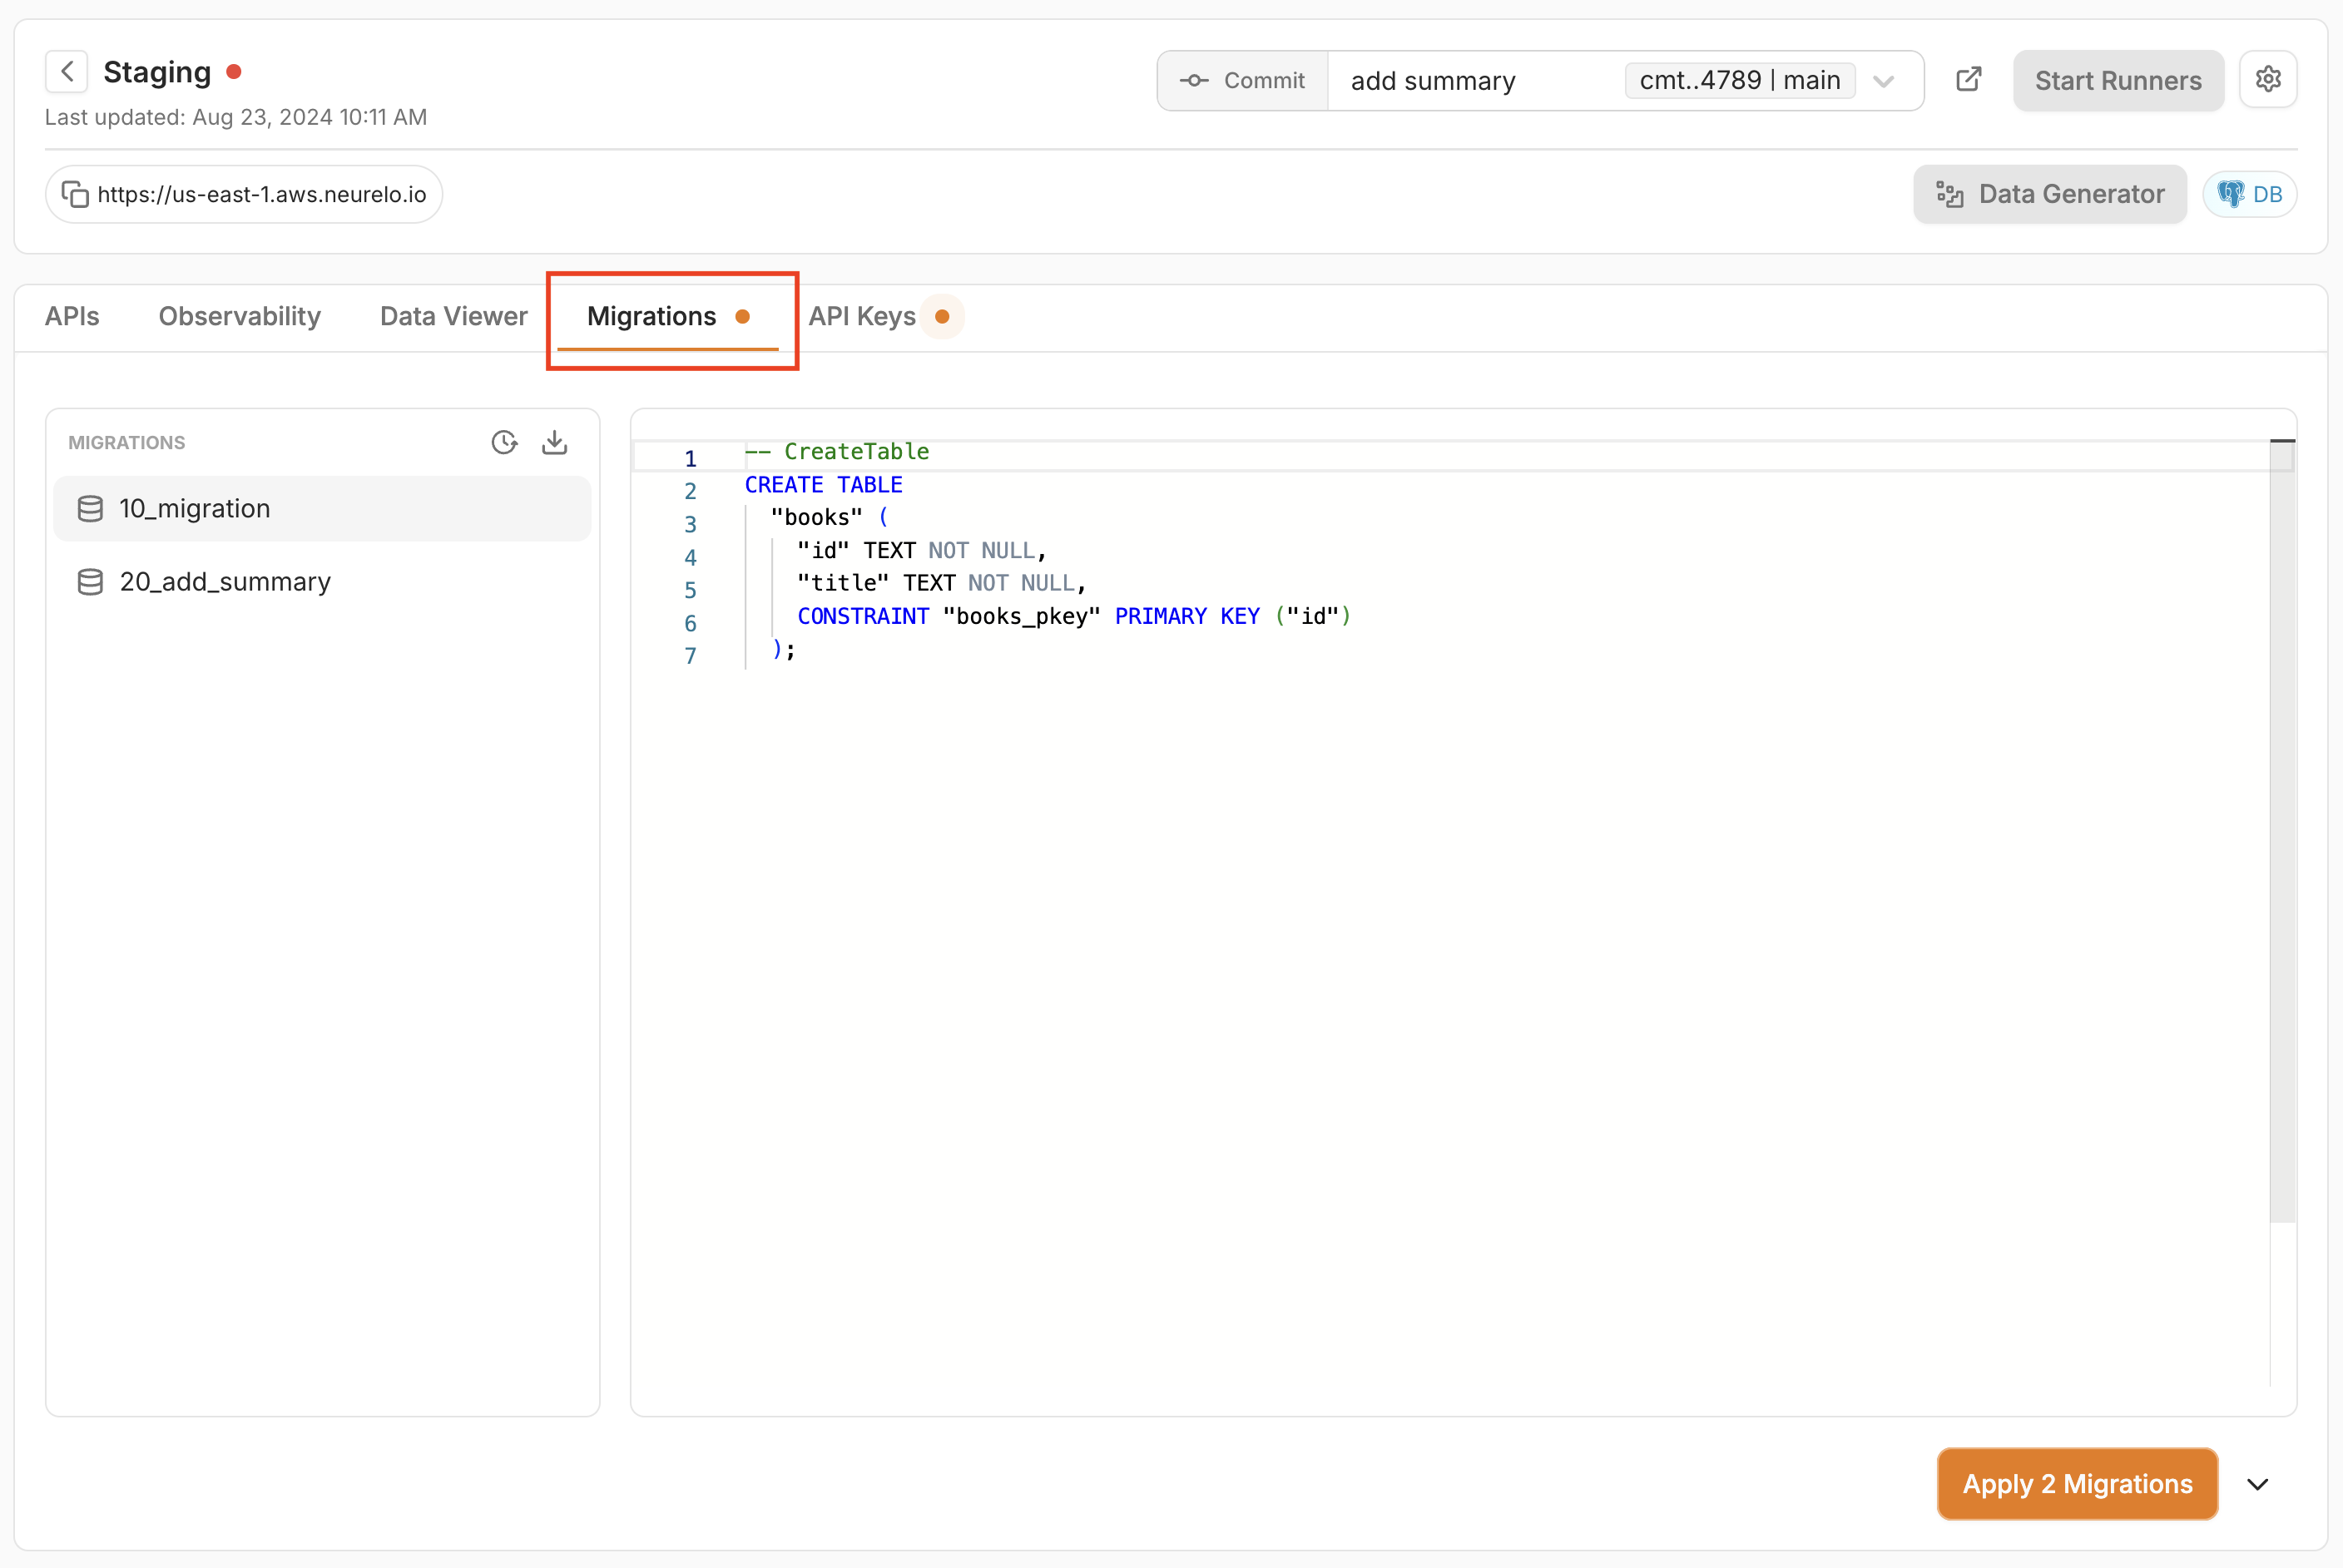Click the open-in-new-window icon
This screenshot has width=2343, height=1568.
click(x=1968, y=79)
